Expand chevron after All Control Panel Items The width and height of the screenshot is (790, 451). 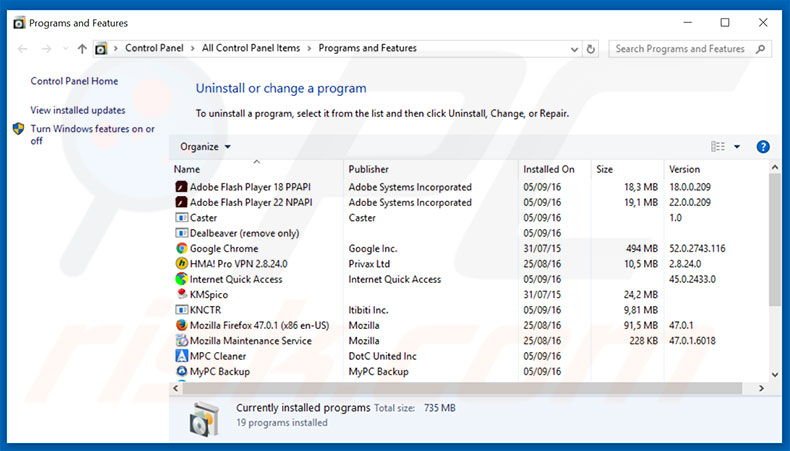(309, 48)
